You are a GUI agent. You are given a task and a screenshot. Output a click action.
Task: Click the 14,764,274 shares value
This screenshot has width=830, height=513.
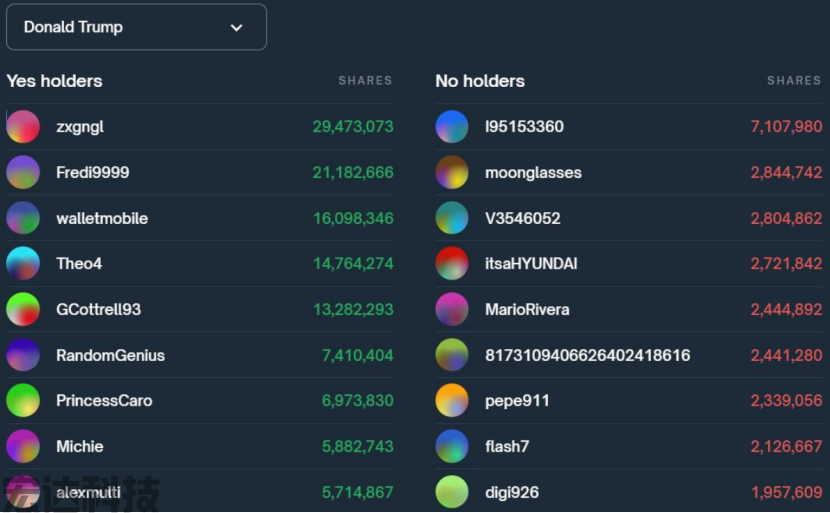pos(353,264)
